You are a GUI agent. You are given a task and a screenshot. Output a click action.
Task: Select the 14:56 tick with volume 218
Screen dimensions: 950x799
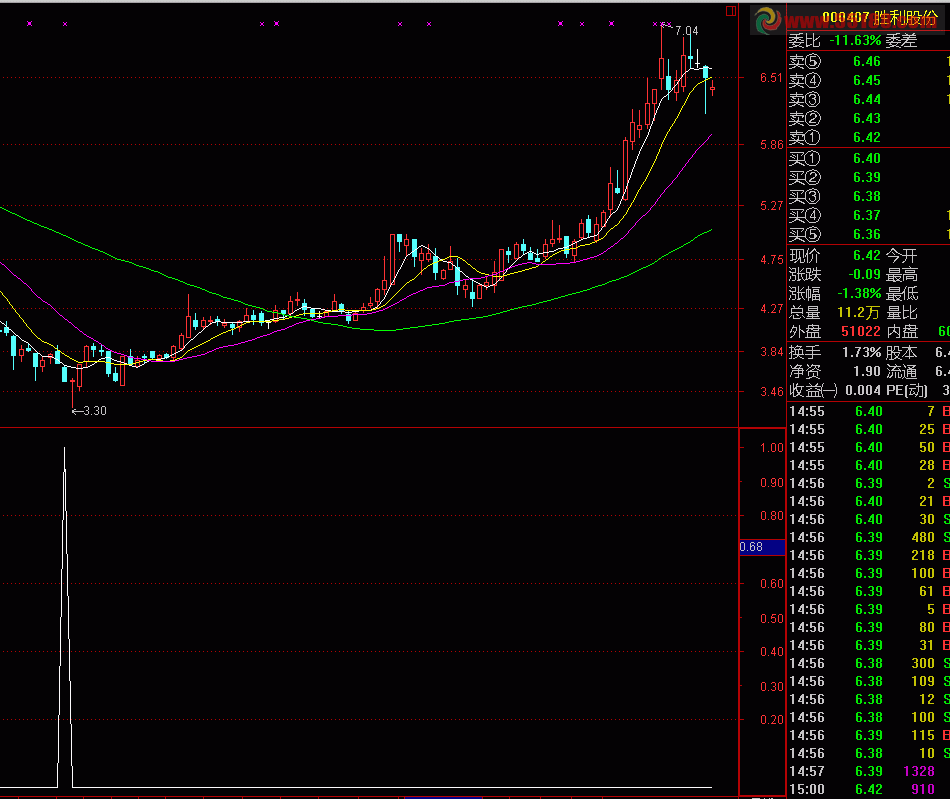coord(869,555)
